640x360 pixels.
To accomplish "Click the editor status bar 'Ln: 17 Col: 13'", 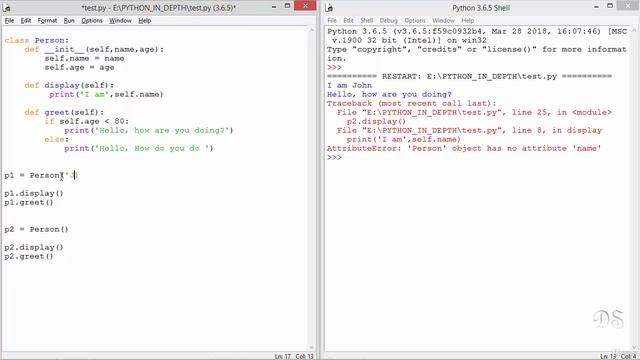I will (294, 356).
